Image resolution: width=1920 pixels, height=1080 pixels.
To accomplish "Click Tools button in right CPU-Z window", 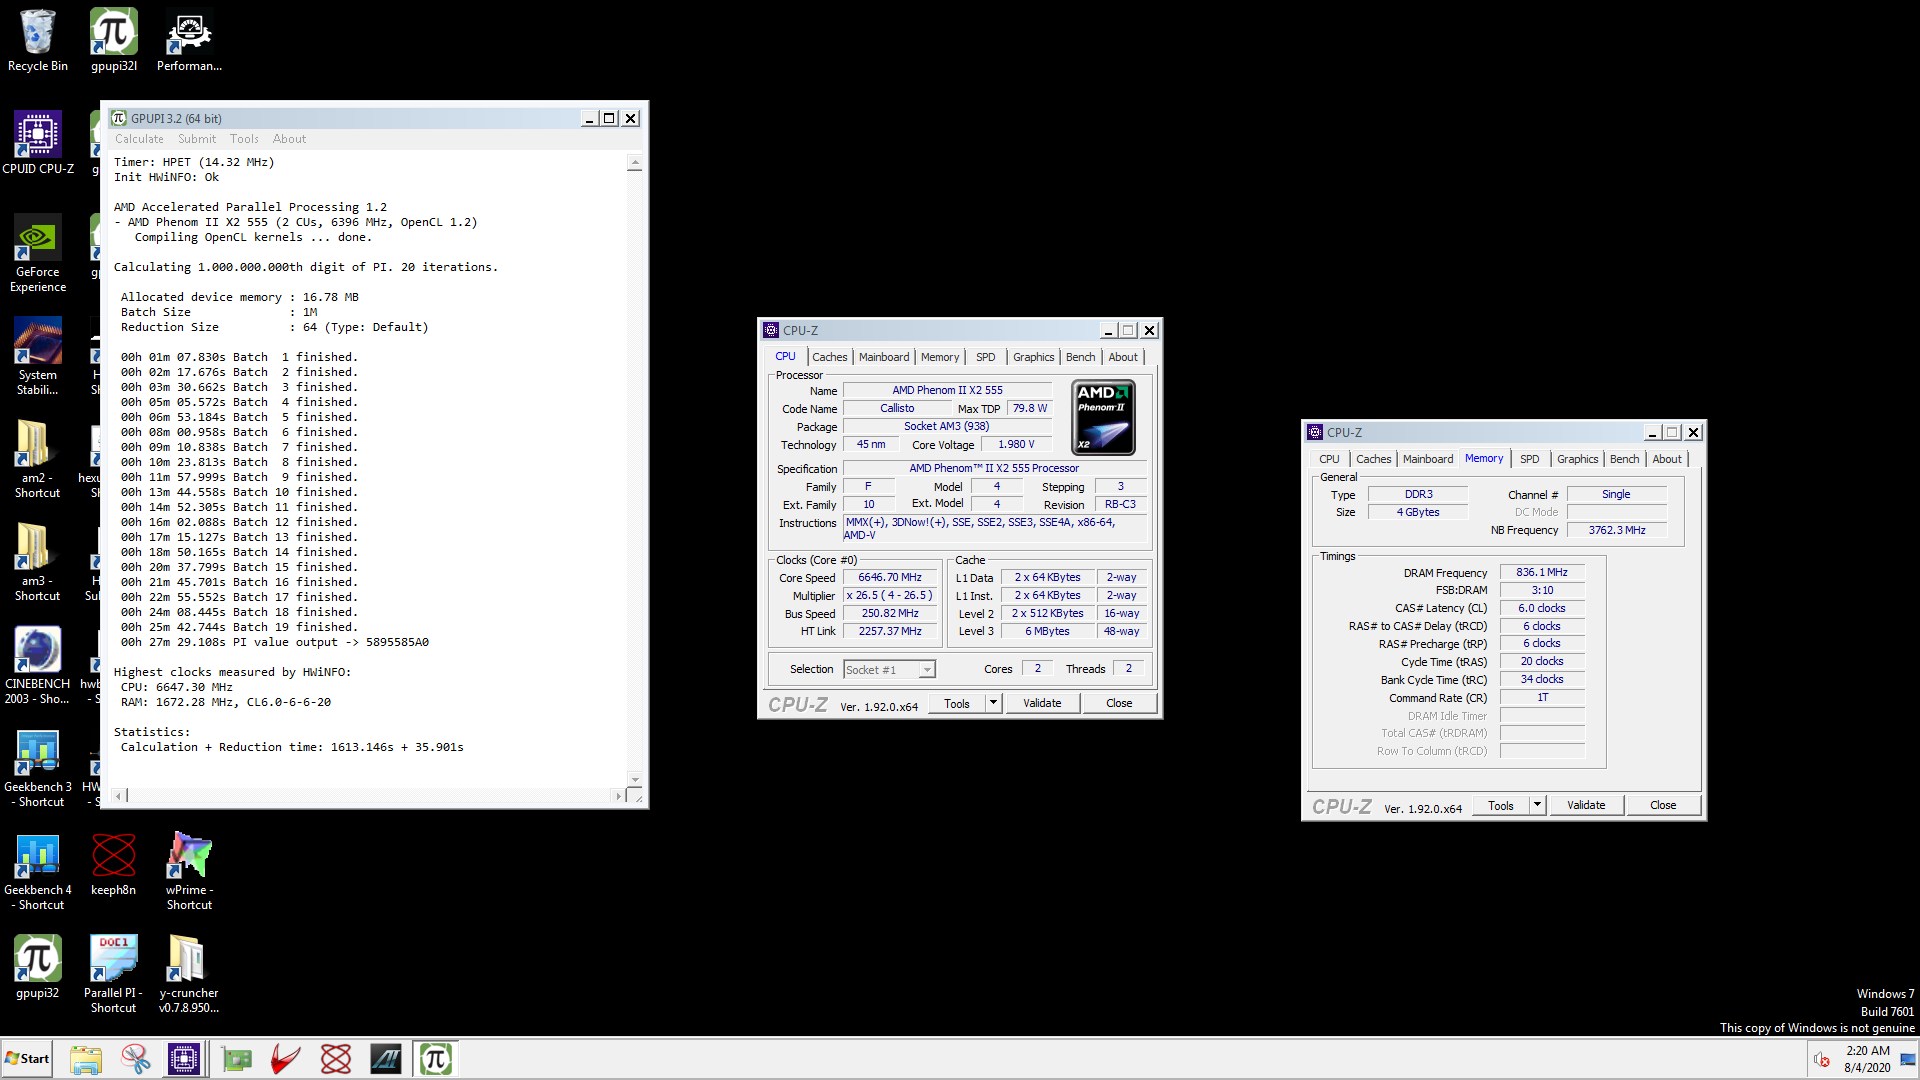I will click(1501, 805).
